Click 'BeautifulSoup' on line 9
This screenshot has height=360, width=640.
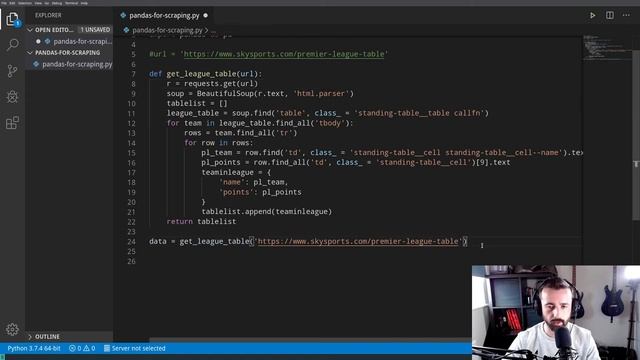(225, 93)
